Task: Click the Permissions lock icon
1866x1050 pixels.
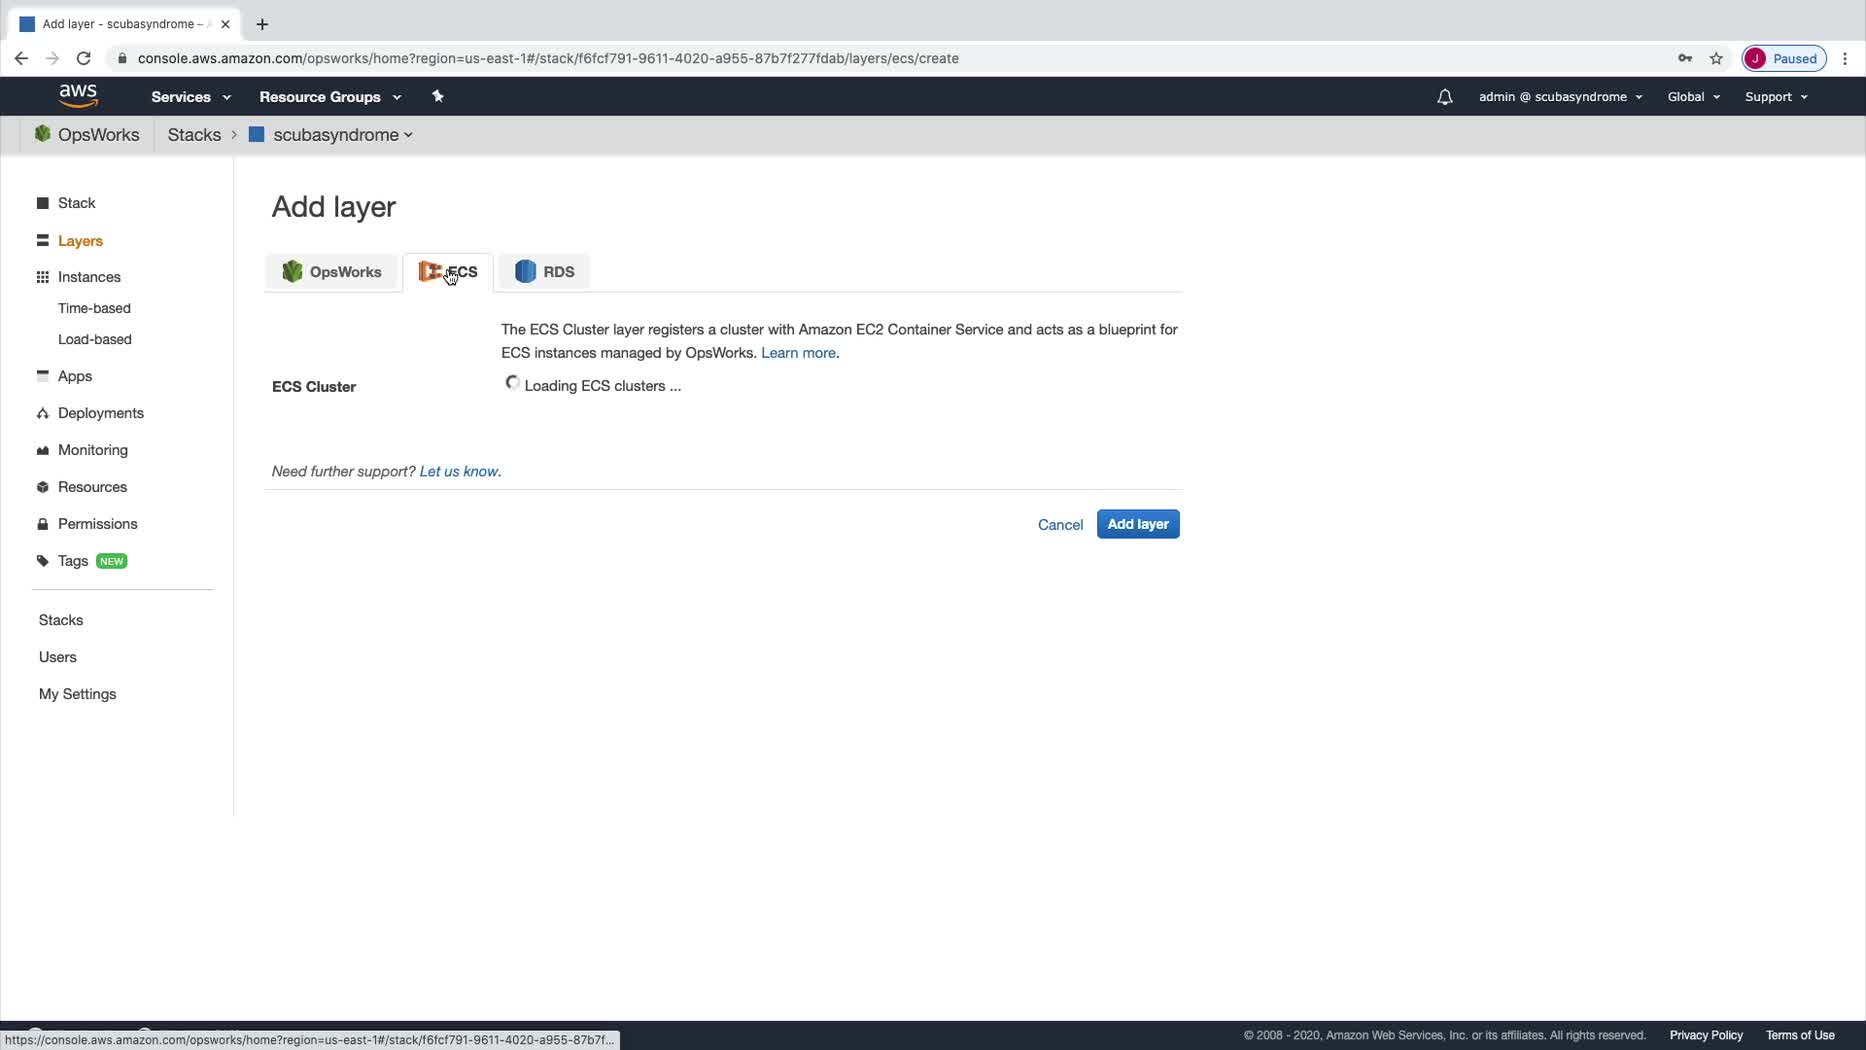Action: pos(43,524)
